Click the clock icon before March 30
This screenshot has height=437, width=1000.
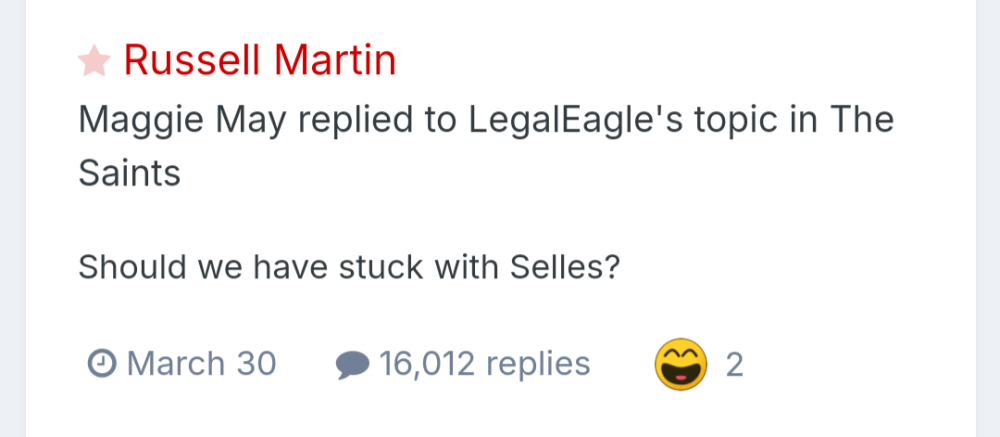click(x=102, y=363)
